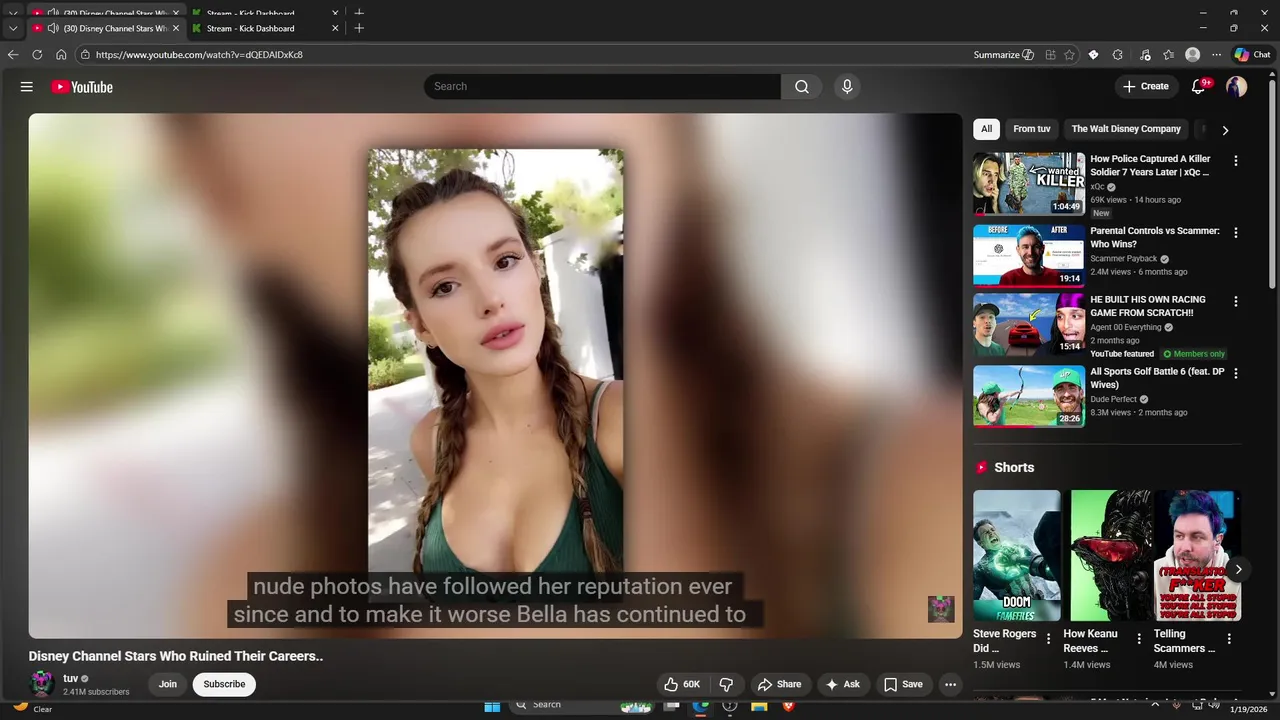
Task: Save the video with Save button
Action: tap(903, 684)
